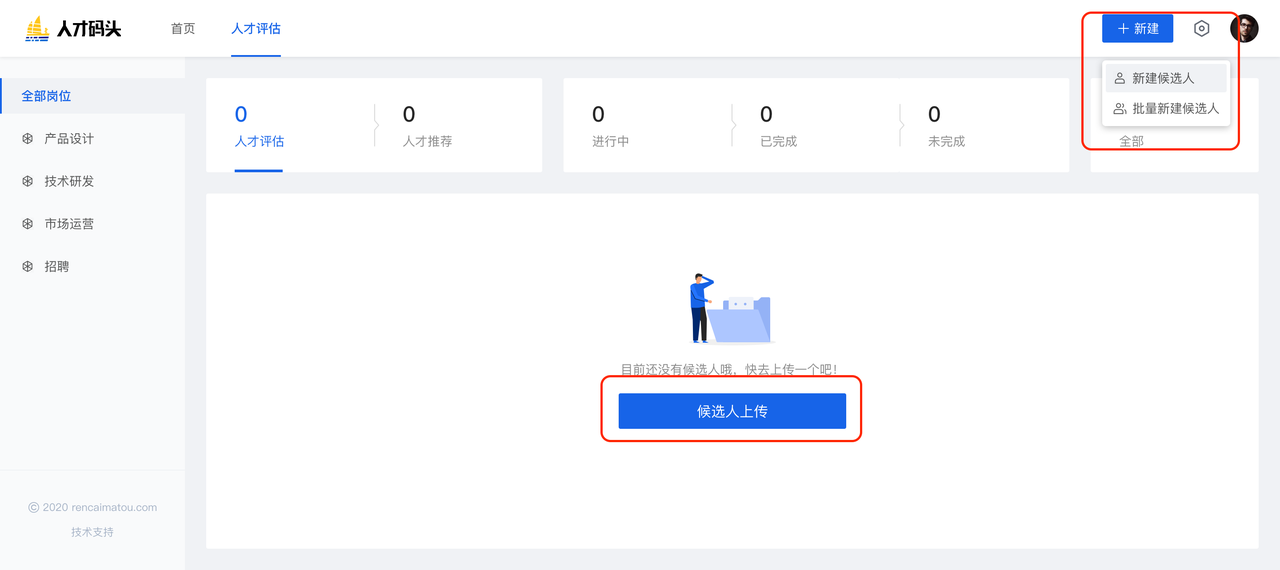Screen dimensions: 1280x570
Task: Click the 人才码头 logo icon
Action: 37,29
